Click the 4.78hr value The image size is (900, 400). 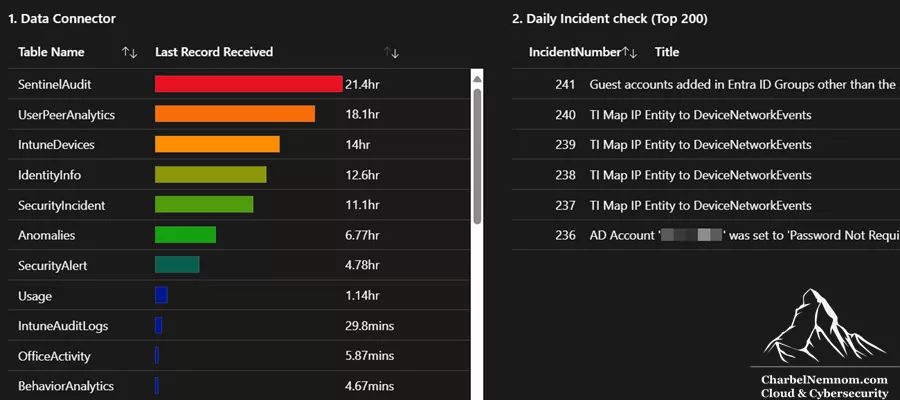point(362,266)
